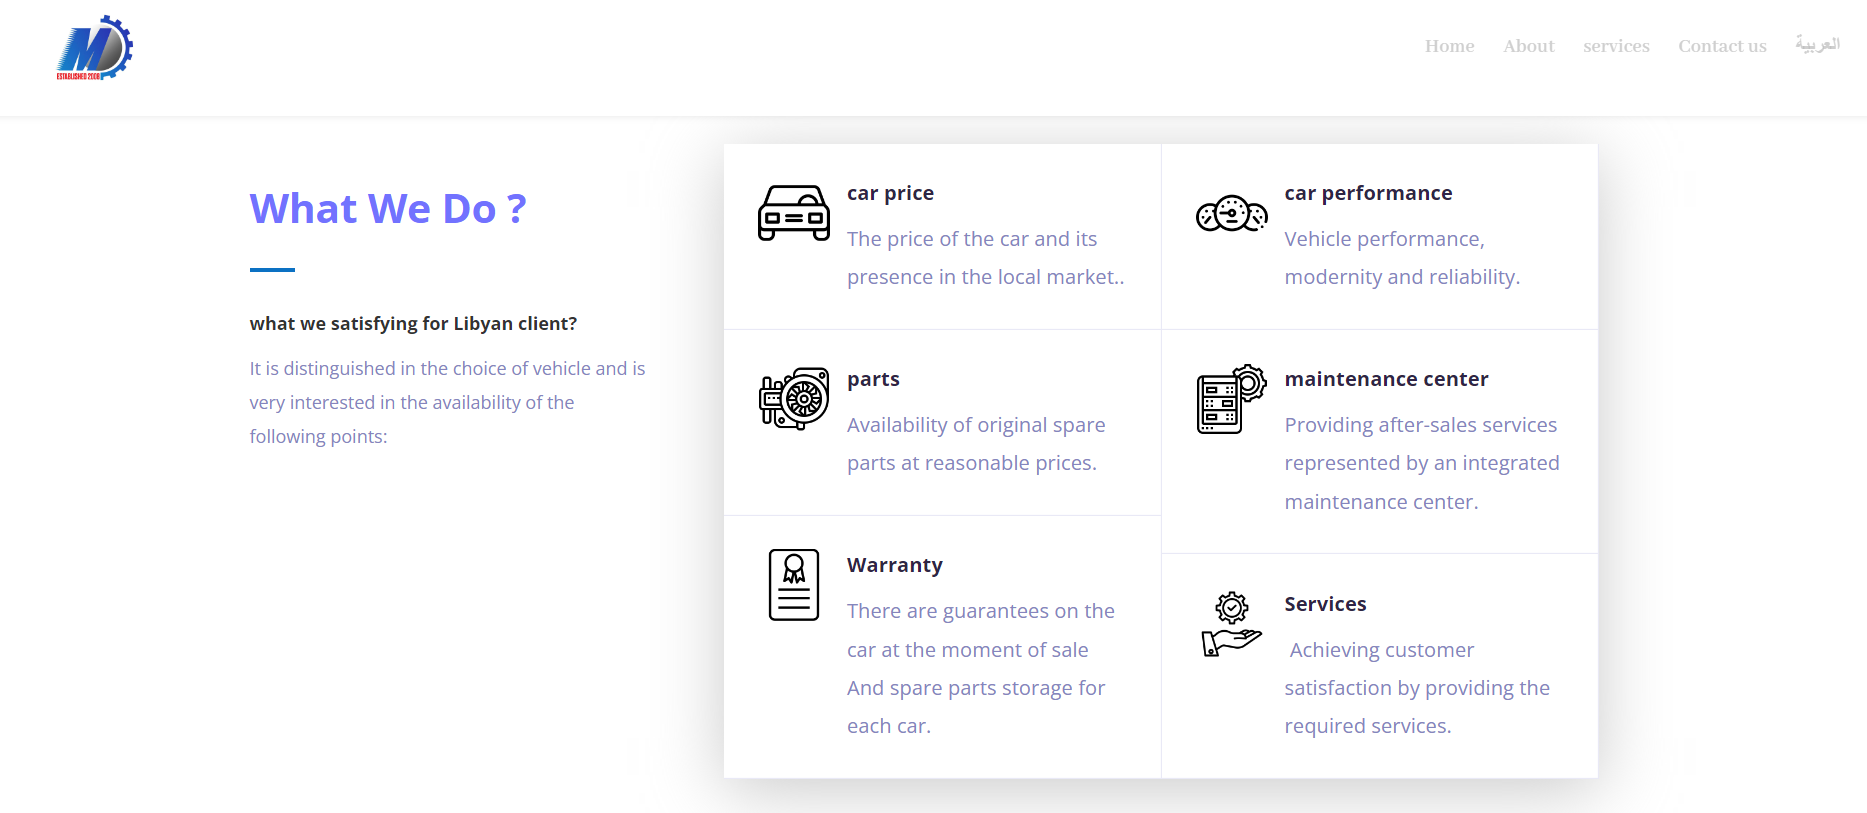
Task: Click the "Warranty" card heading
Action: 894,565
